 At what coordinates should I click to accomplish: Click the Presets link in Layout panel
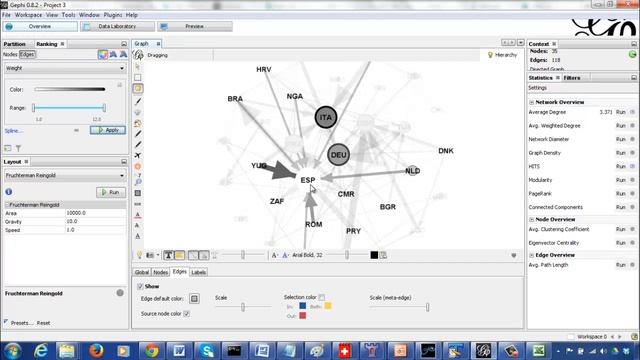tap(22, 323)
